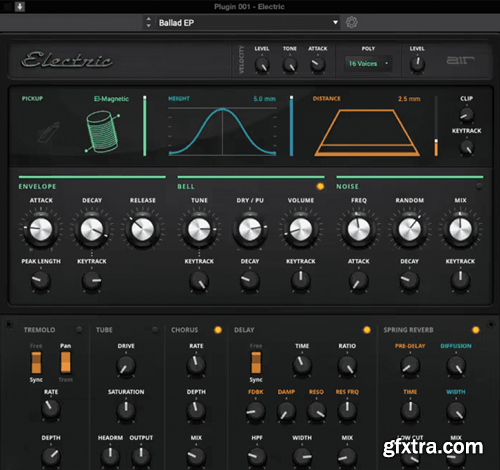Click the pickup Keytrack knob
The width and height of the screenshot is (500, 470).
[467, 147]
